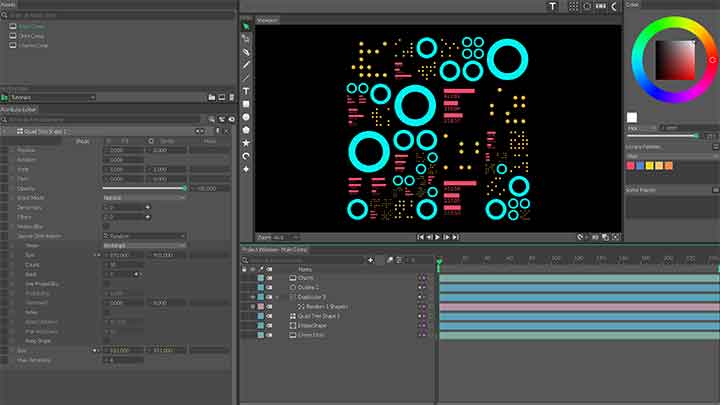This screenshot has height=405, width=720.
Task: Select the Polygon shape tool
Action: click(x=246, y=130)
